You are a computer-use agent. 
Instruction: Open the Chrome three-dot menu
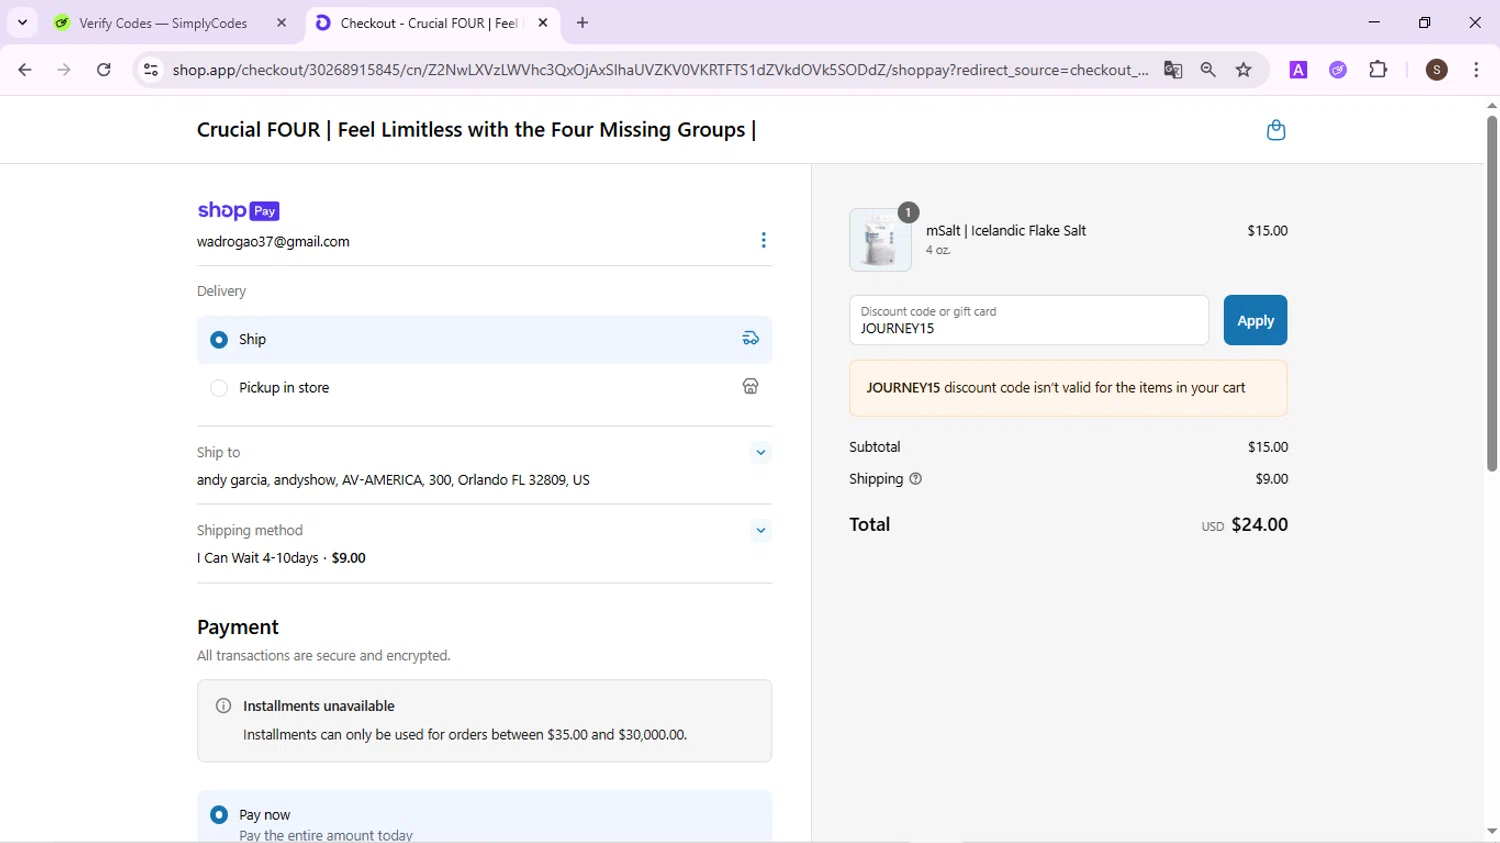click(1476, 70)
